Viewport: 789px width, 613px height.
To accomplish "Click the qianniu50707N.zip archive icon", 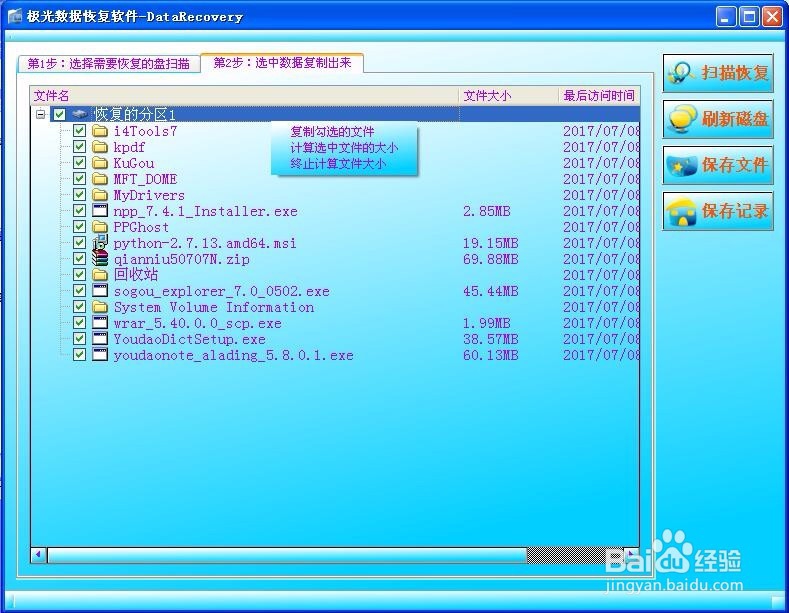I will (x=100, y=259).
